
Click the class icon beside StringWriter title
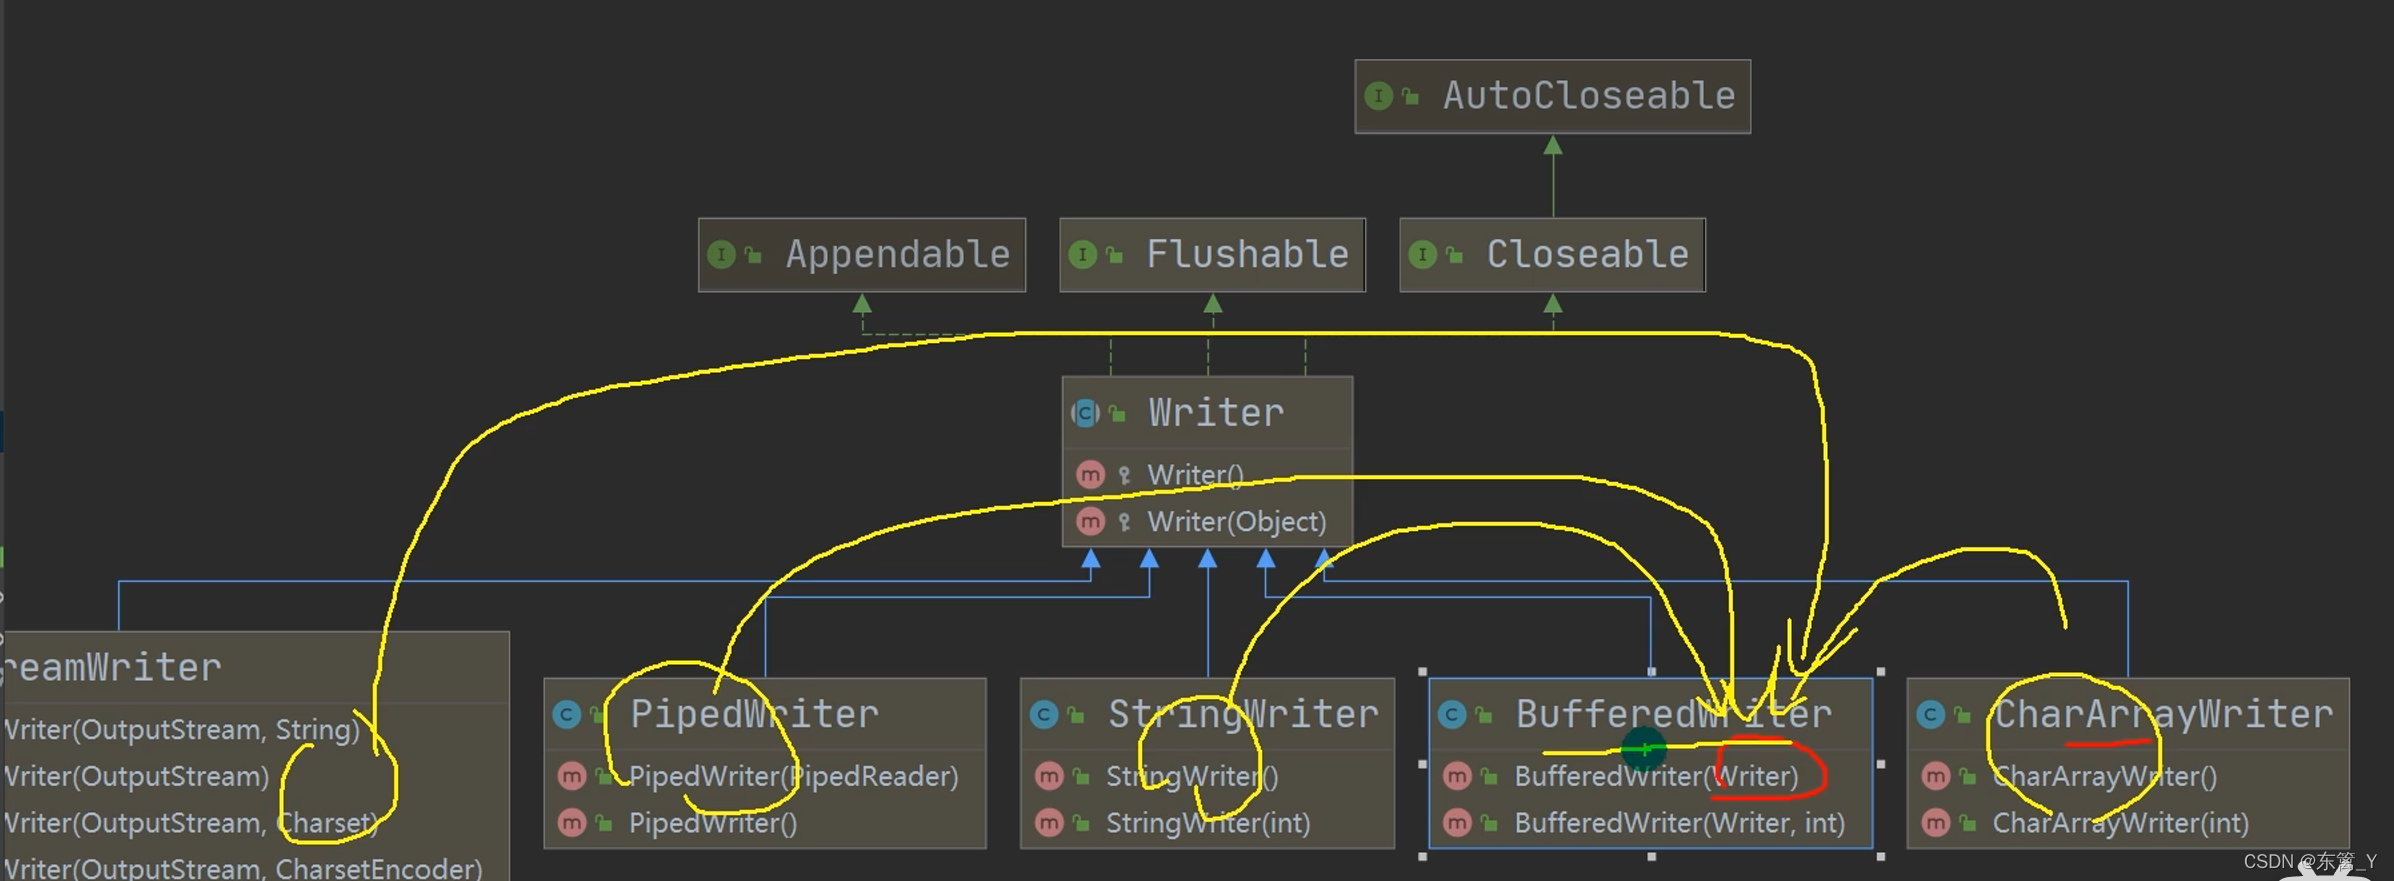point(1044,715)
